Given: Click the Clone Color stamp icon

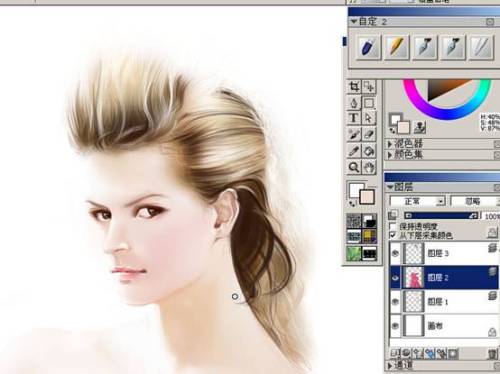Looking at the screenshot, I should click(420, 127).
